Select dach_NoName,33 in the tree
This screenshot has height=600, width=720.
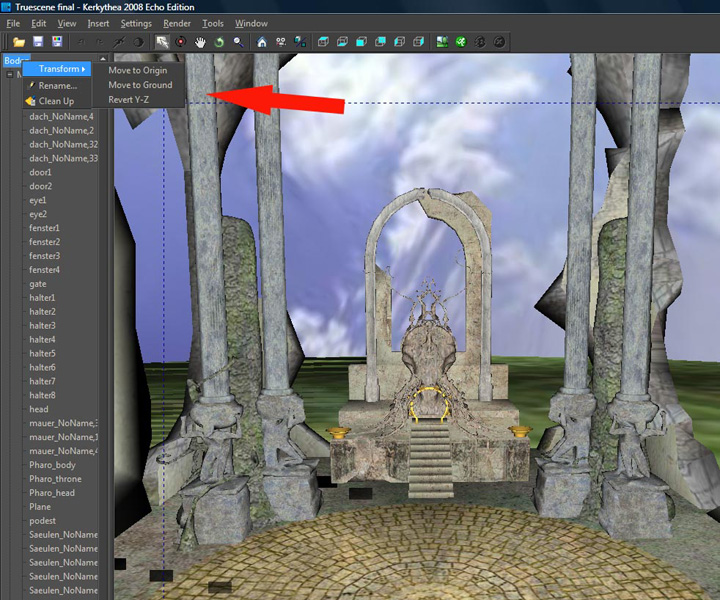click(63, 158)
